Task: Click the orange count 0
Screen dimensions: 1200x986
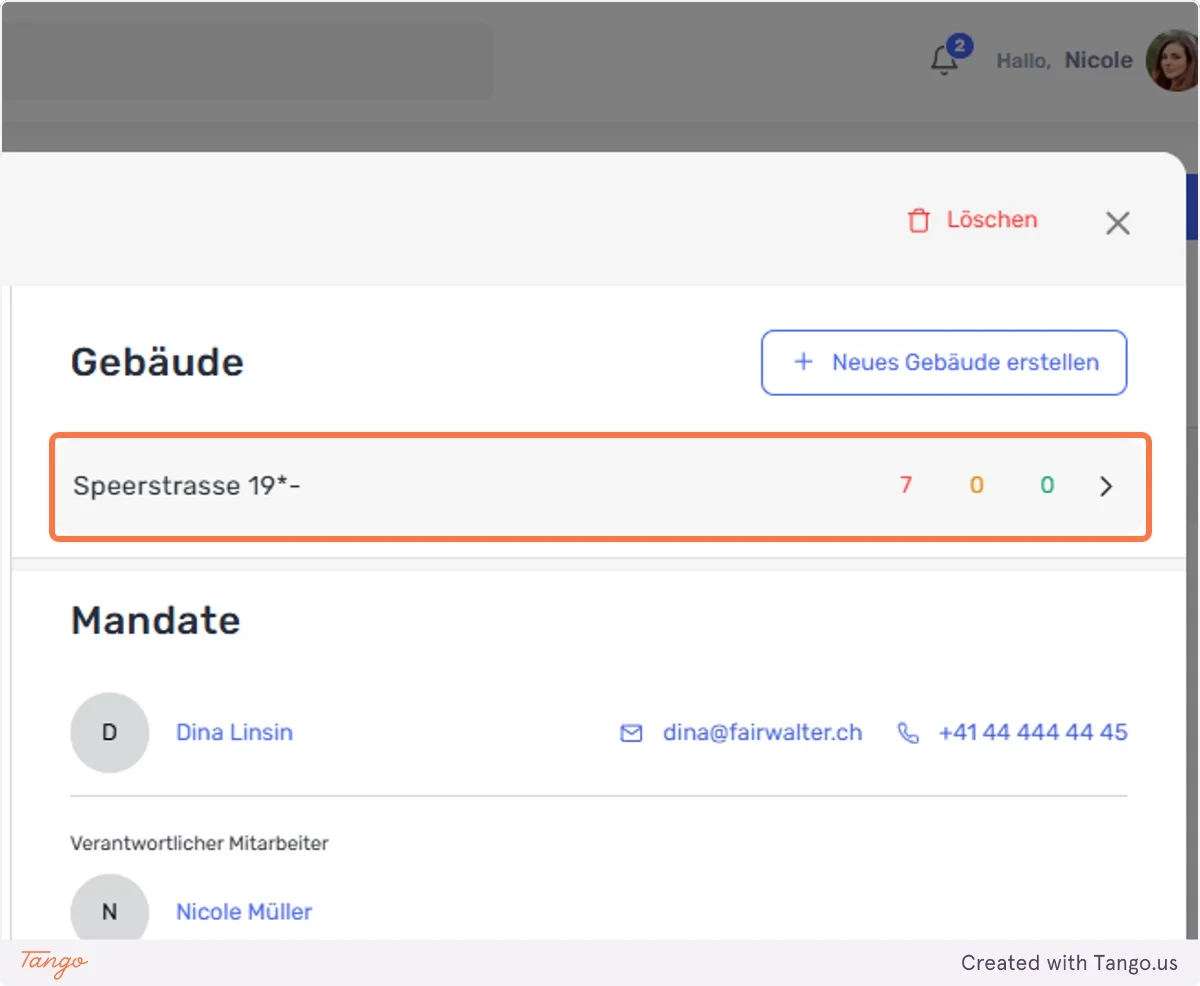Action: coord(976,486)
